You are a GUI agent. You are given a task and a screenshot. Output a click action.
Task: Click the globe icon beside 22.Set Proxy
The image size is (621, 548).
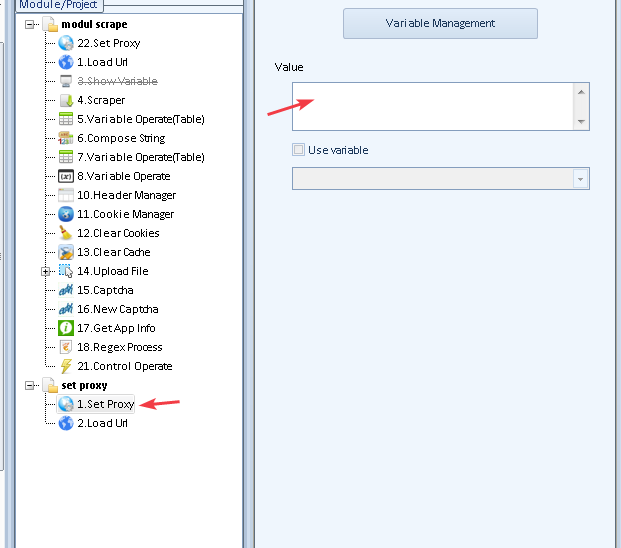pos(66,43)
